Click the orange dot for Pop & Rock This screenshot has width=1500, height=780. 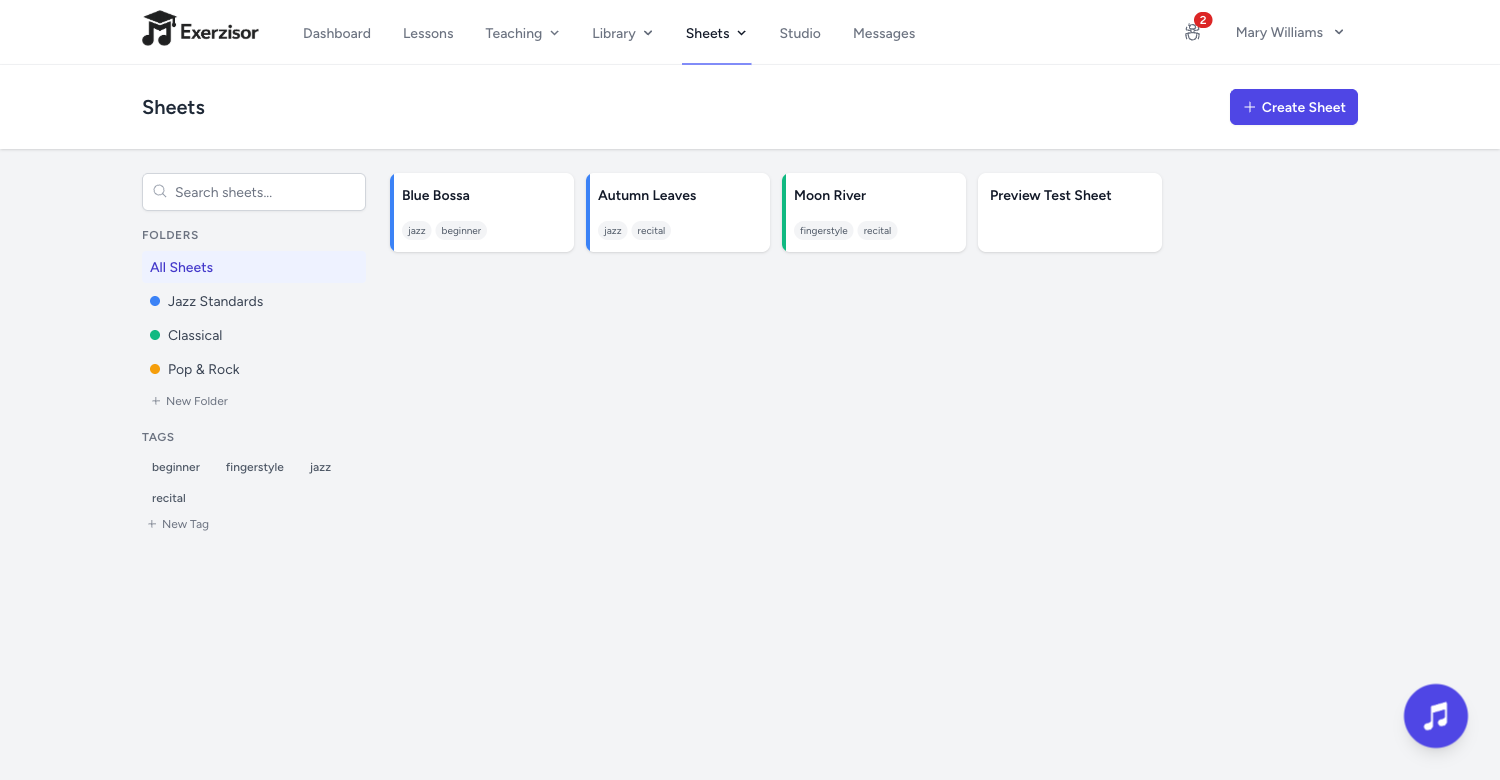pos(155,369)
